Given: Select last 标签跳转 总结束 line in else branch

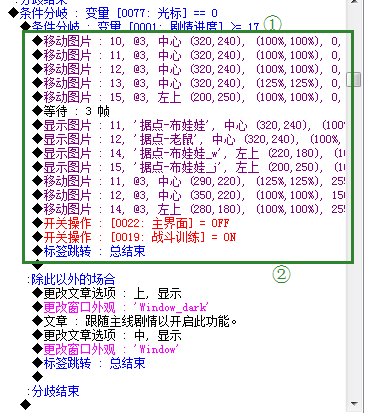Looking at the screenshot, I should [89, 363].
